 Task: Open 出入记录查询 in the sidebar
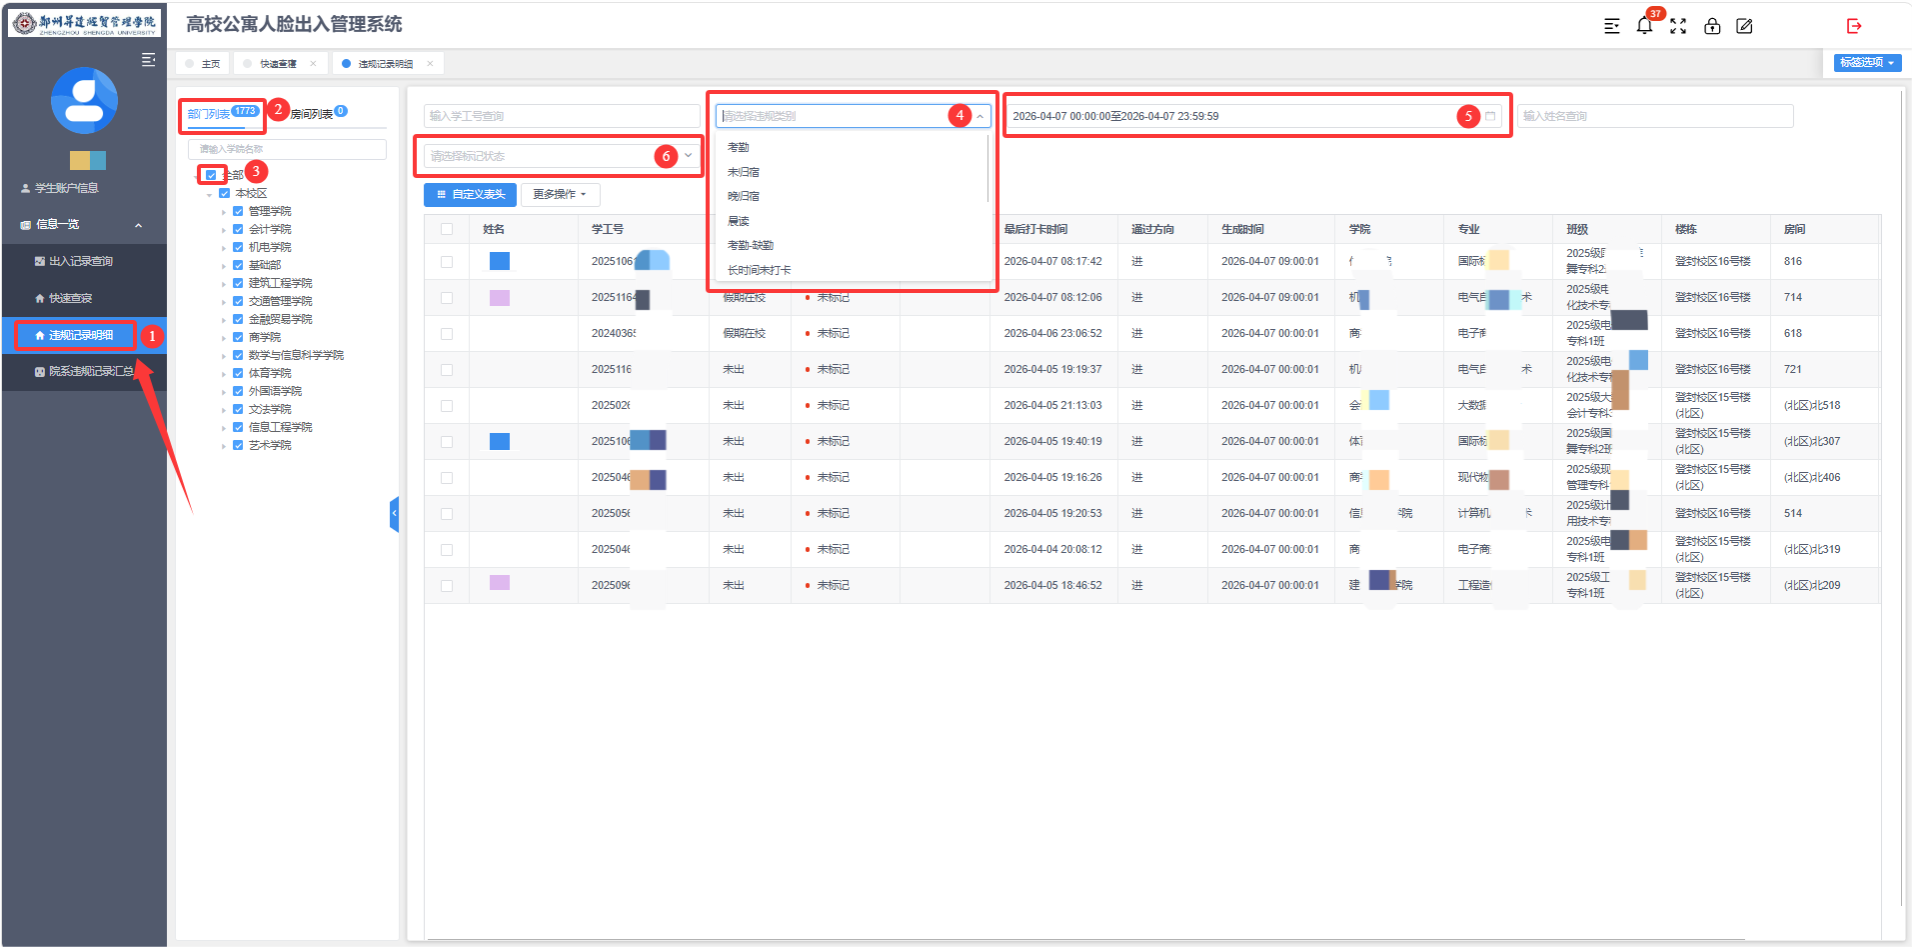tap(80, 261)
